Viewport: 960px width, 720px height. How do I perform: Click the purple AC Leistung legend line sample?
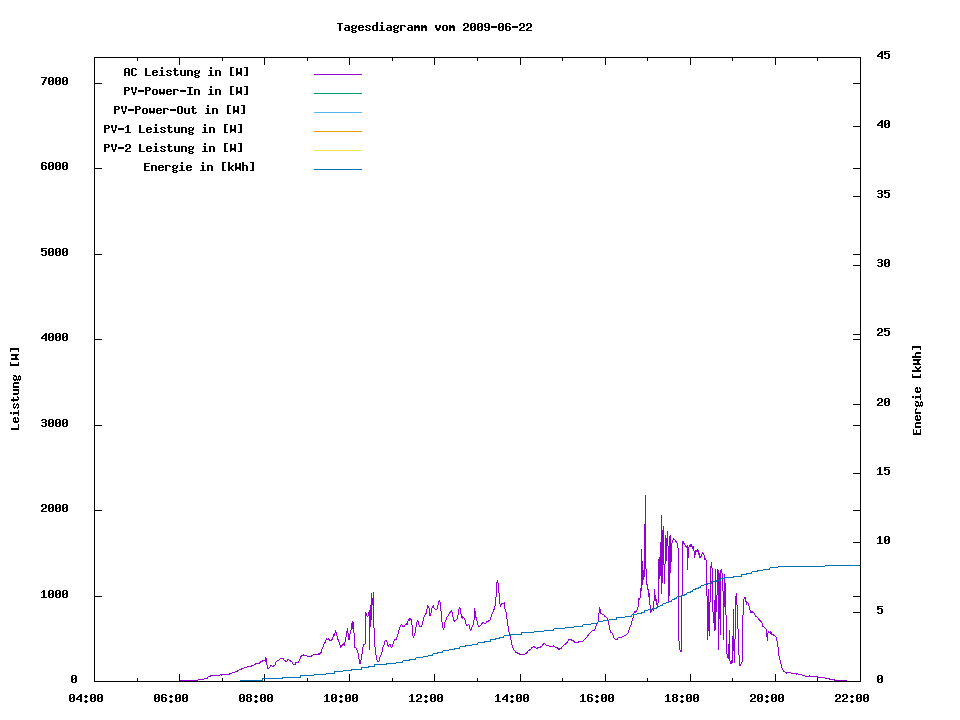click(337, 74)
